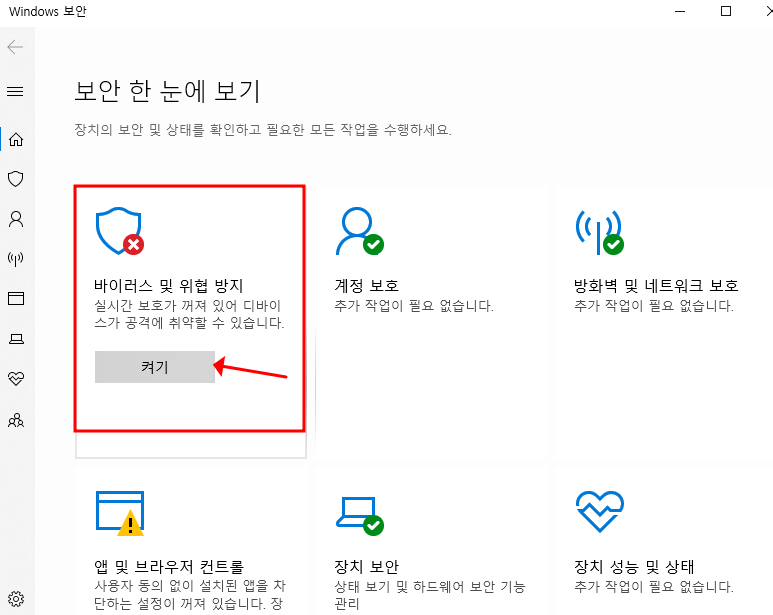Click the 보안 한 눈에 보기 title

[167, 91]
